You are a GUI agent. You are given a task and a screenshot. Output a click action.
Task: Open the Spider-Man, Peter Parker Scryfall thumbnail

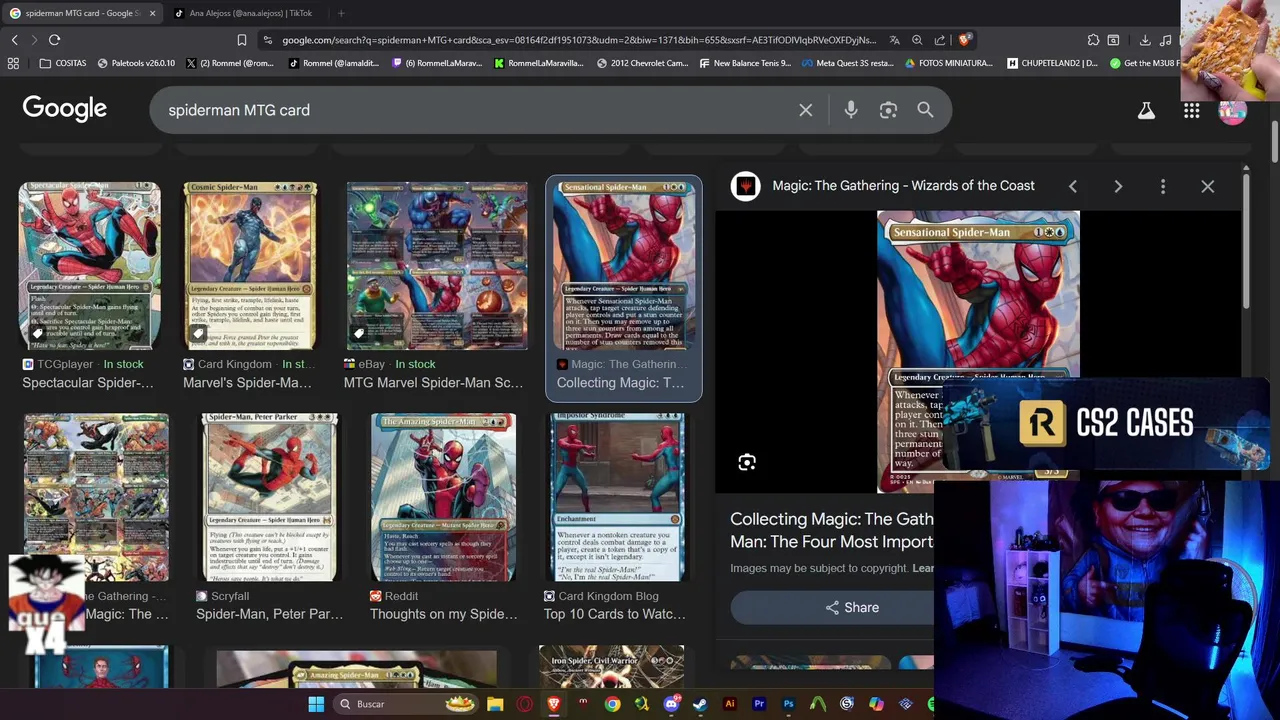coord(270,497)
